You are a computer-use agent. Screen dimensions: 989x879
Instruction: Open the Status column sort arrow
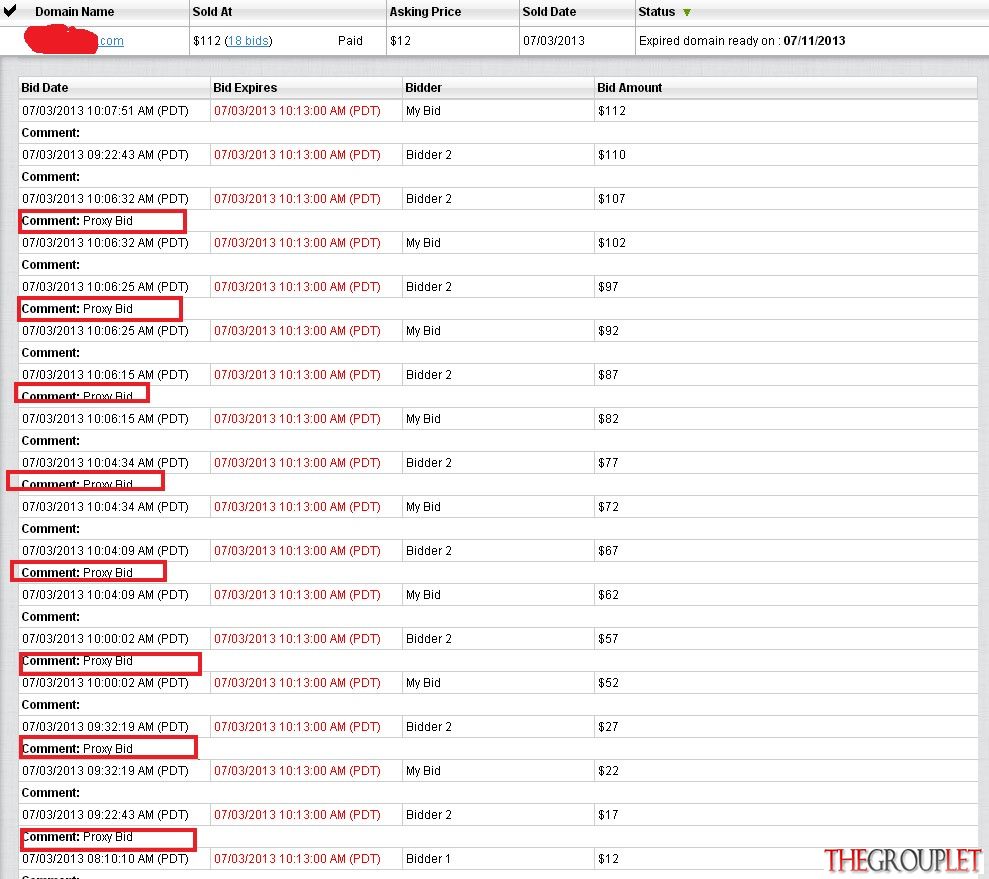(x=687, y=12)
